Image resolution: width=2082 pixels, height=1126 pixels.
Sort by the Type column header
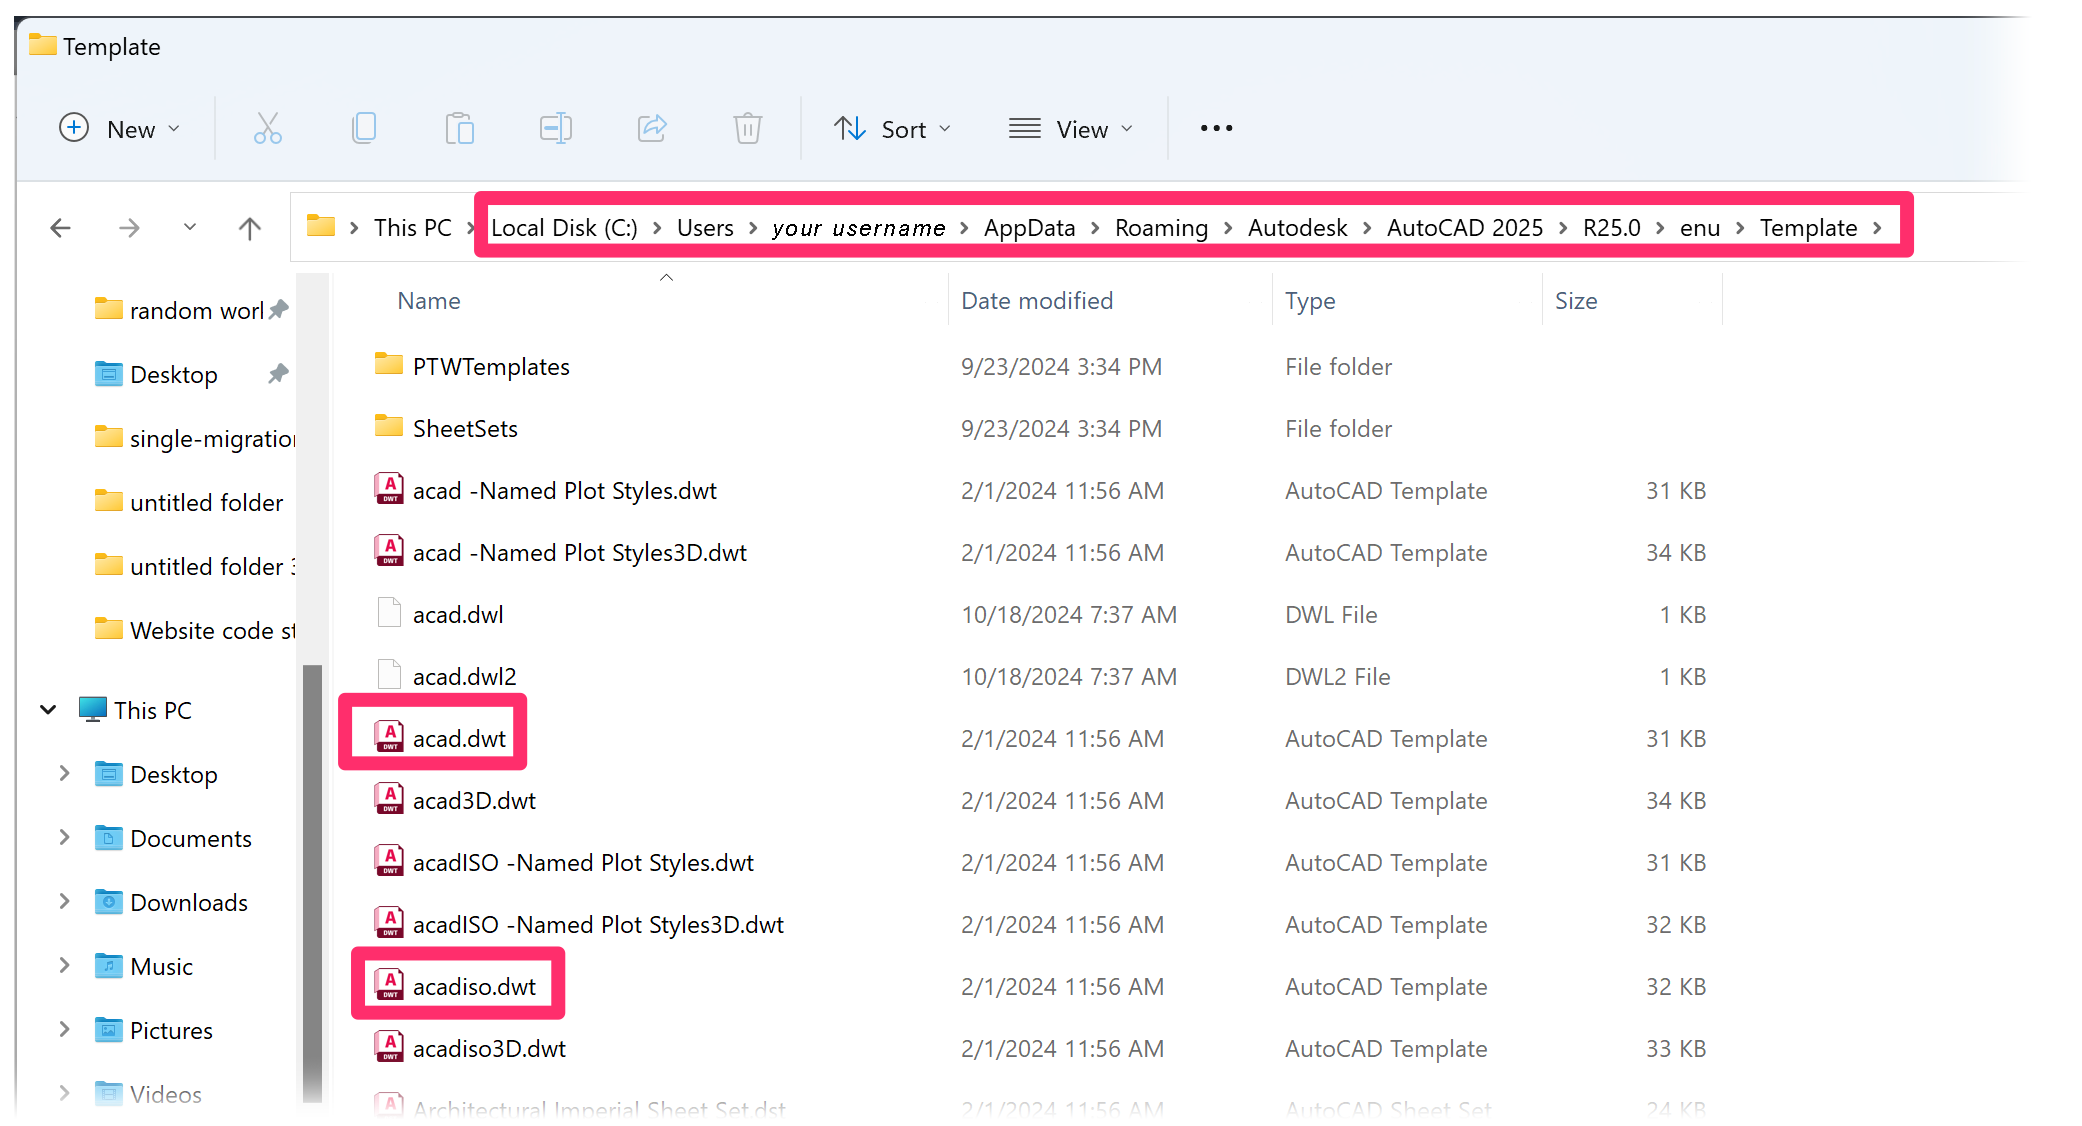(x=1310, y=301)
